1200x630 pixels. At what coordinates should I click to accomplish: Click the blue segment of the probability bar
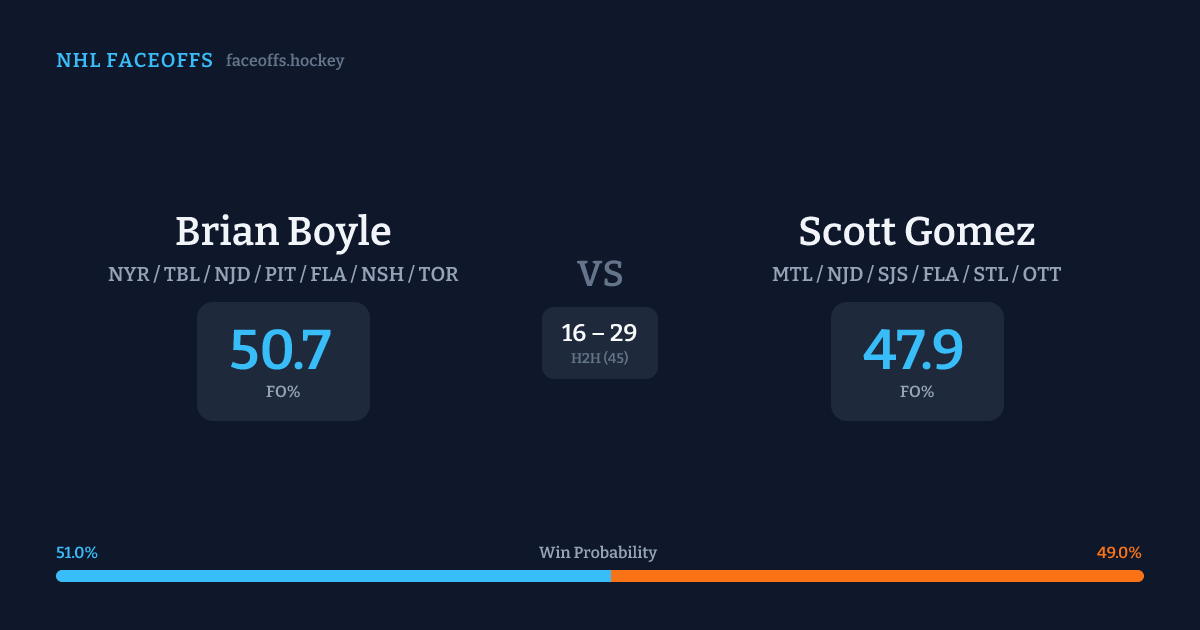[333, 576]
